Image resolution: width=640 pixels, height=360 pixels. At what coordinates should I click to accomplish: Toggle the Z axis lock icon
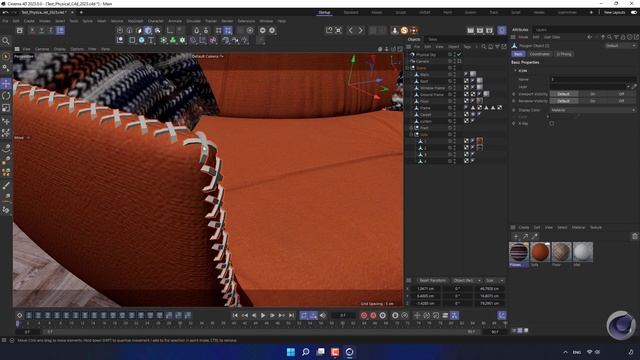click(x=50, y=30)
